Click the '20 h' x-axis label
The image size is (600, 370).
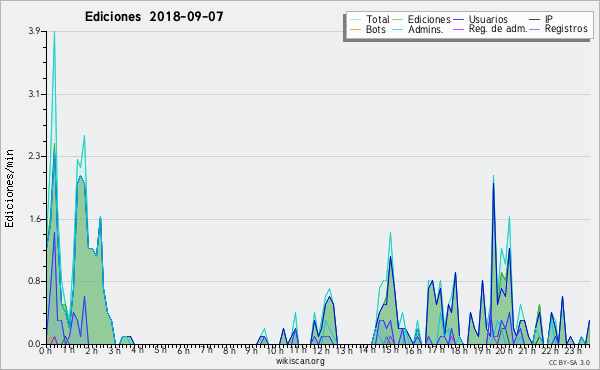(x=504, y=350)
